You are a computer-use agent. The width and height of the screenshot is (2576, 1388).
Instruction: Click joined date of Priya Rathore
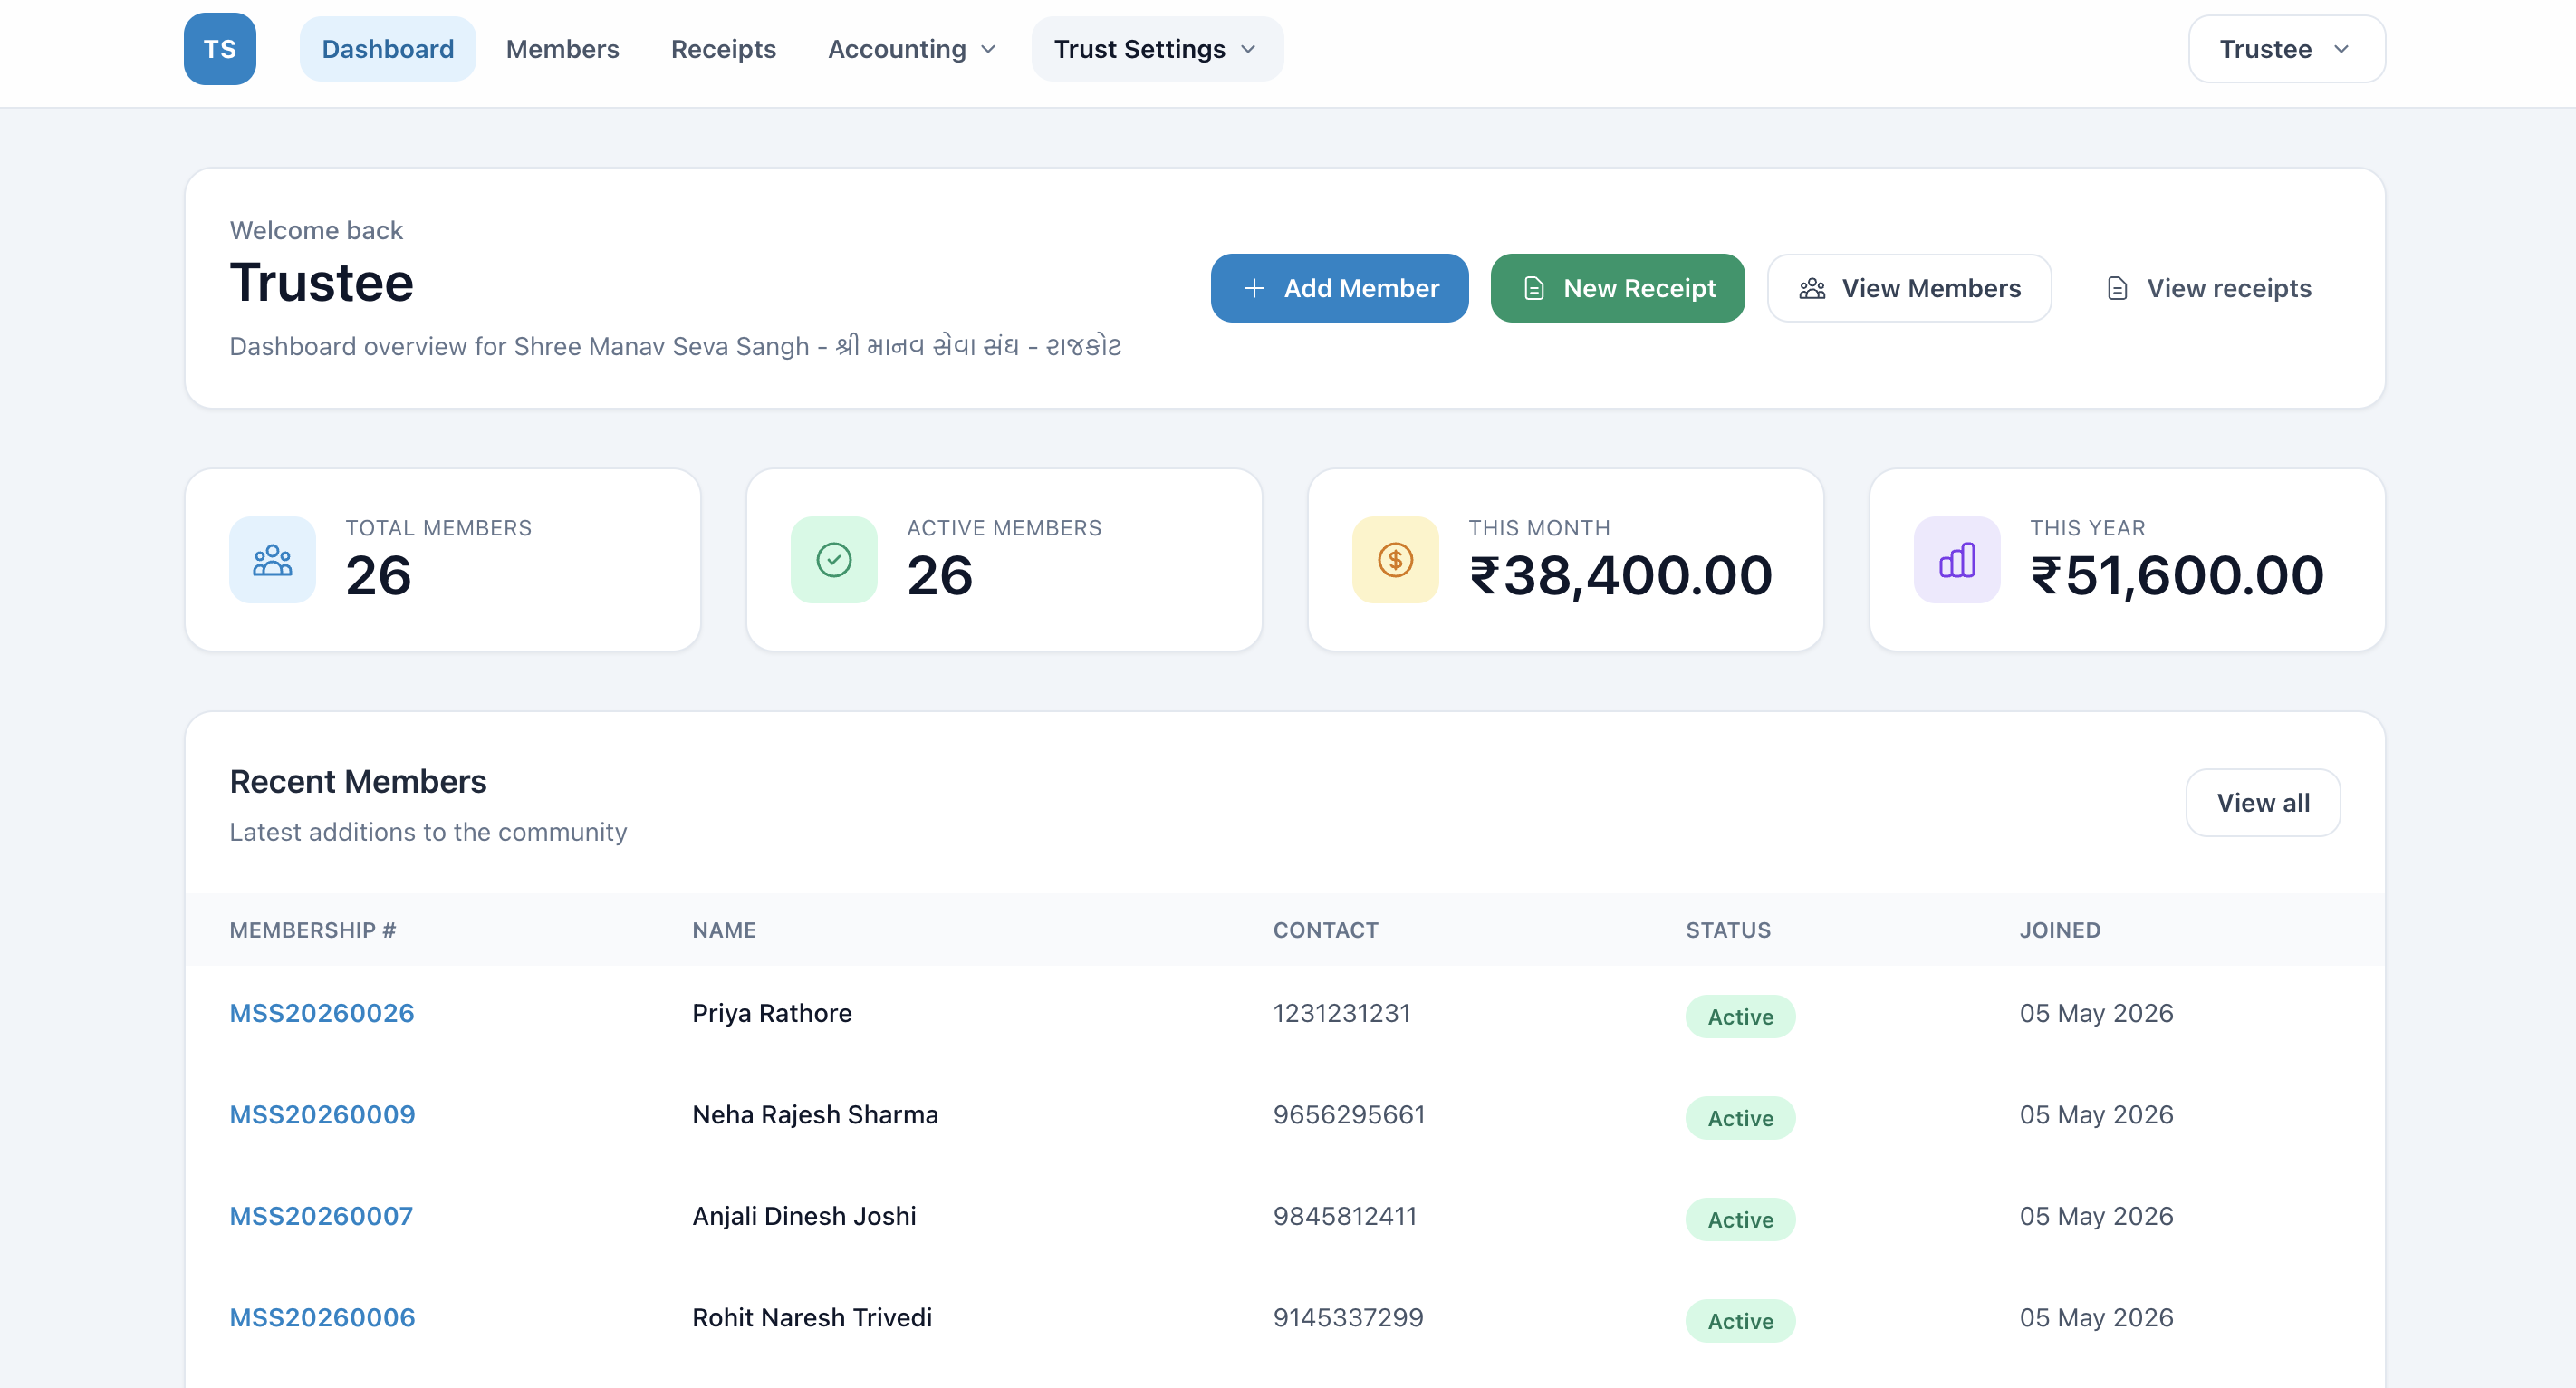(2096, 1013)
